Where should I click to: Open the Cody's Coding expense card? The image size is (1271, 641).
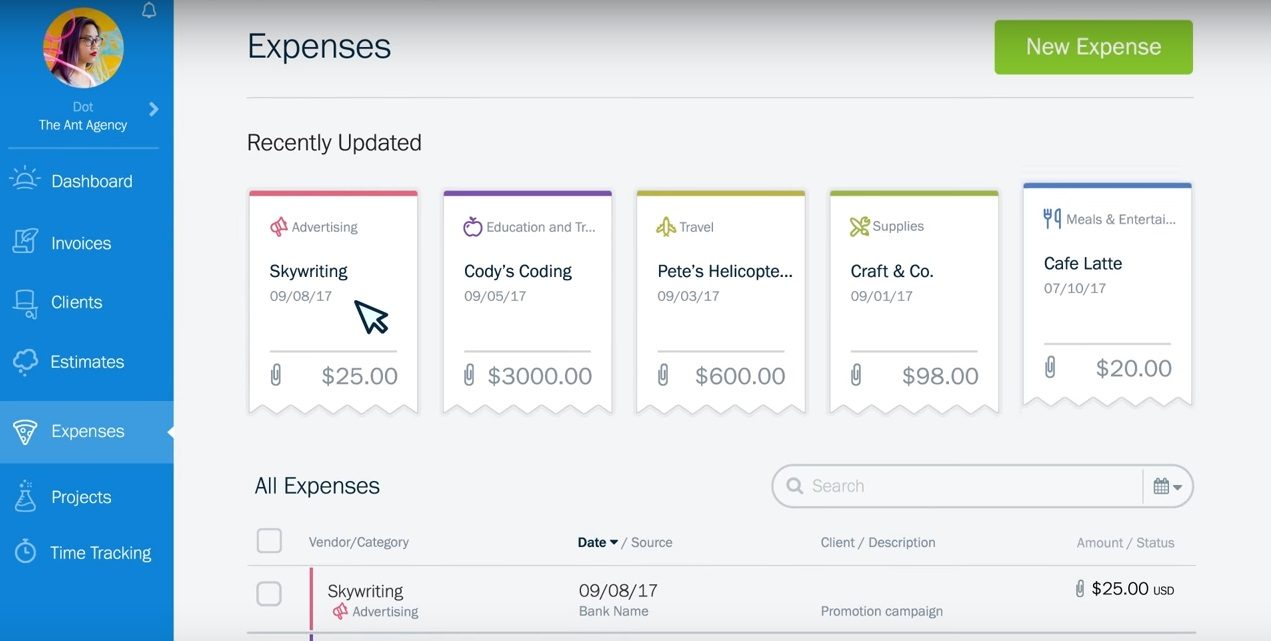coord(517,271)
